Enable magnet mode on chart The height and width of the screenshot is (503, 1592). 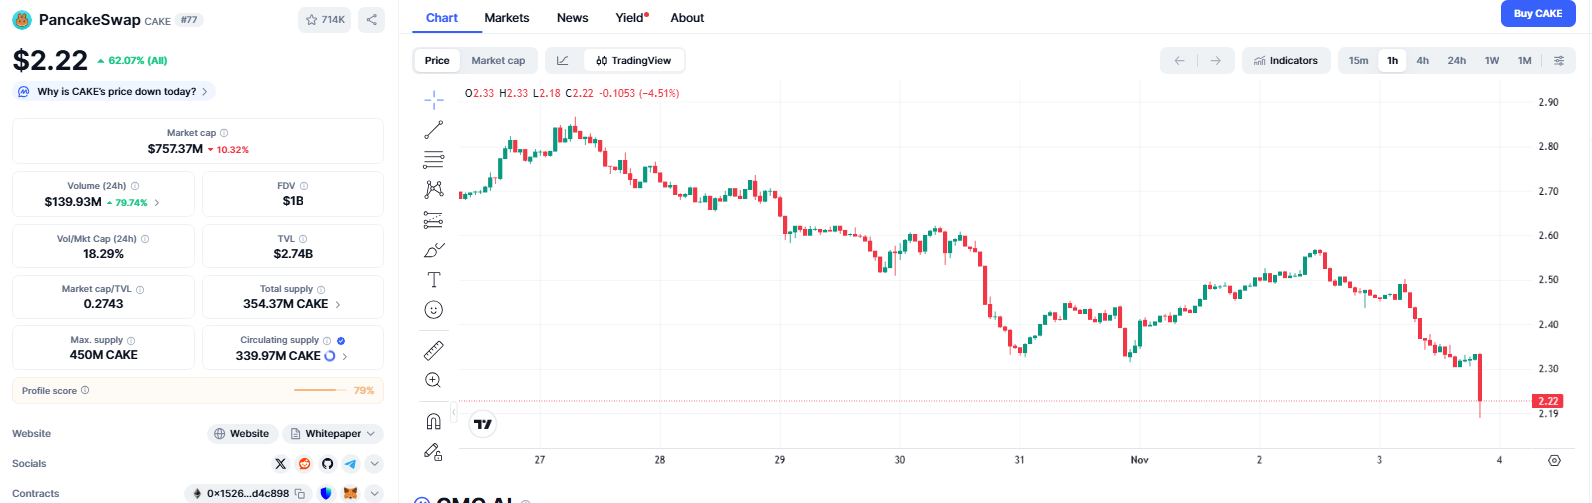433,421
